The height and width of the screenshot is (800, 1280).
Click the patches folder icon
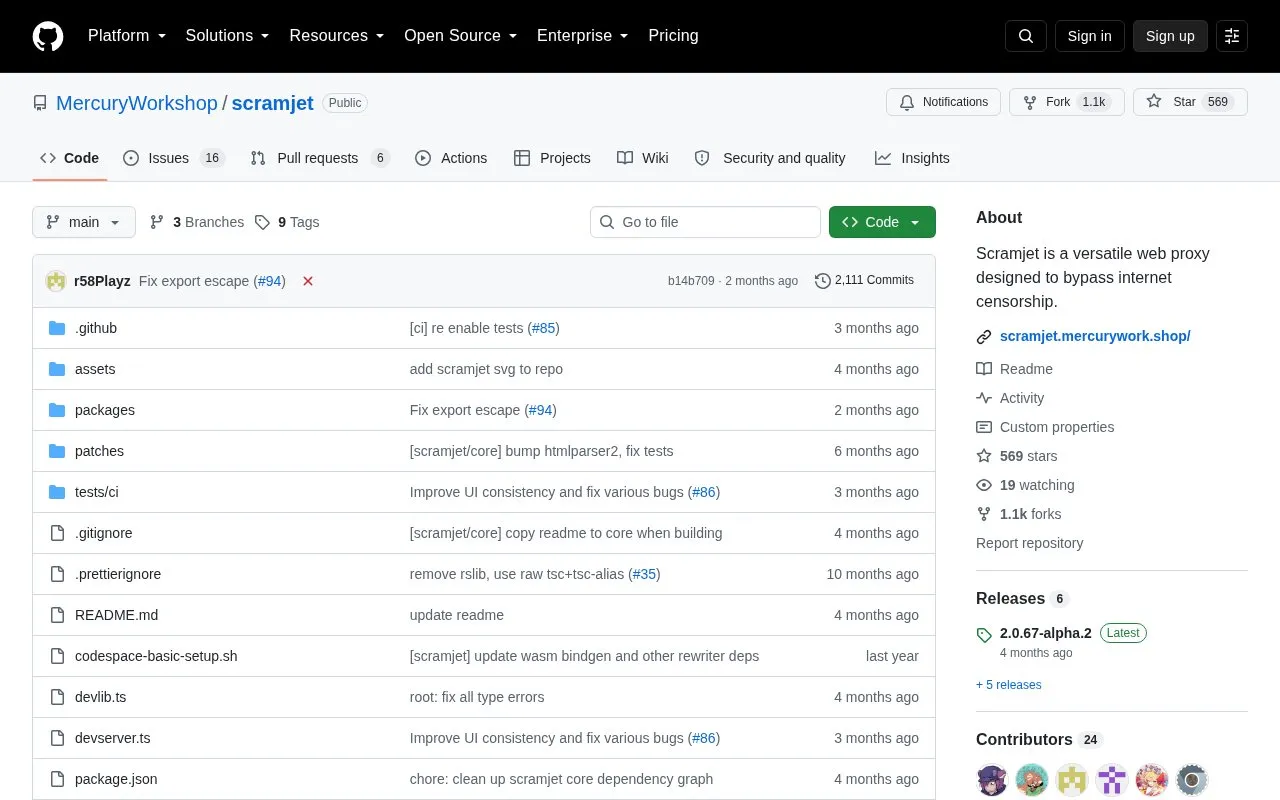point(57,451)
